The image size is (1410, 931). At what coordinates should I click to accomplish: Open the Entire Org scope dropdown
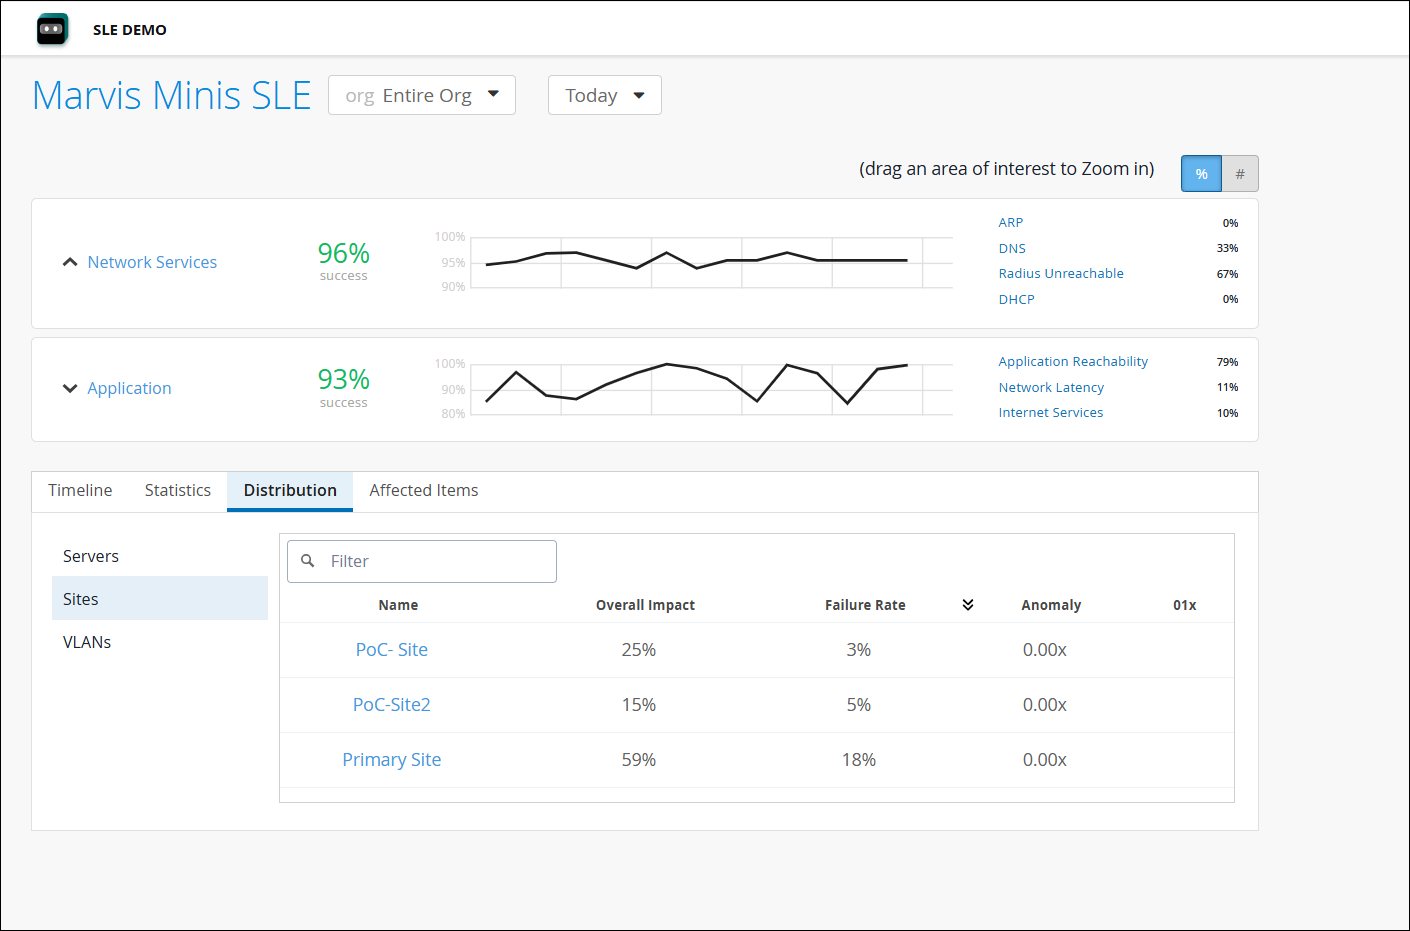[x=421, y=94]
